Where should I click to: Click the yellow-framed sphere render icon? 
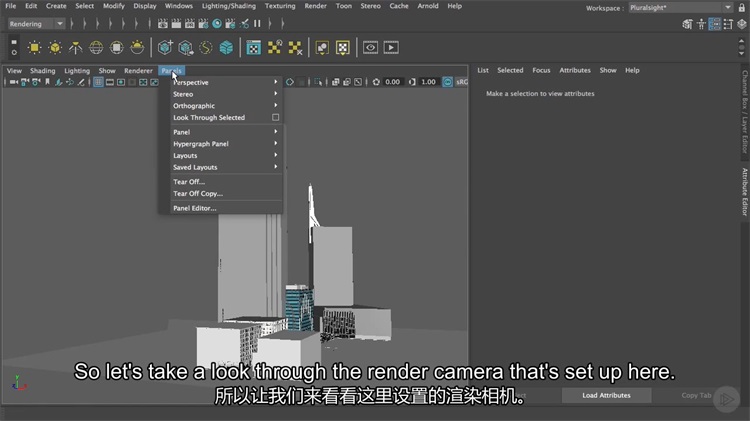(x=322, y=47)
